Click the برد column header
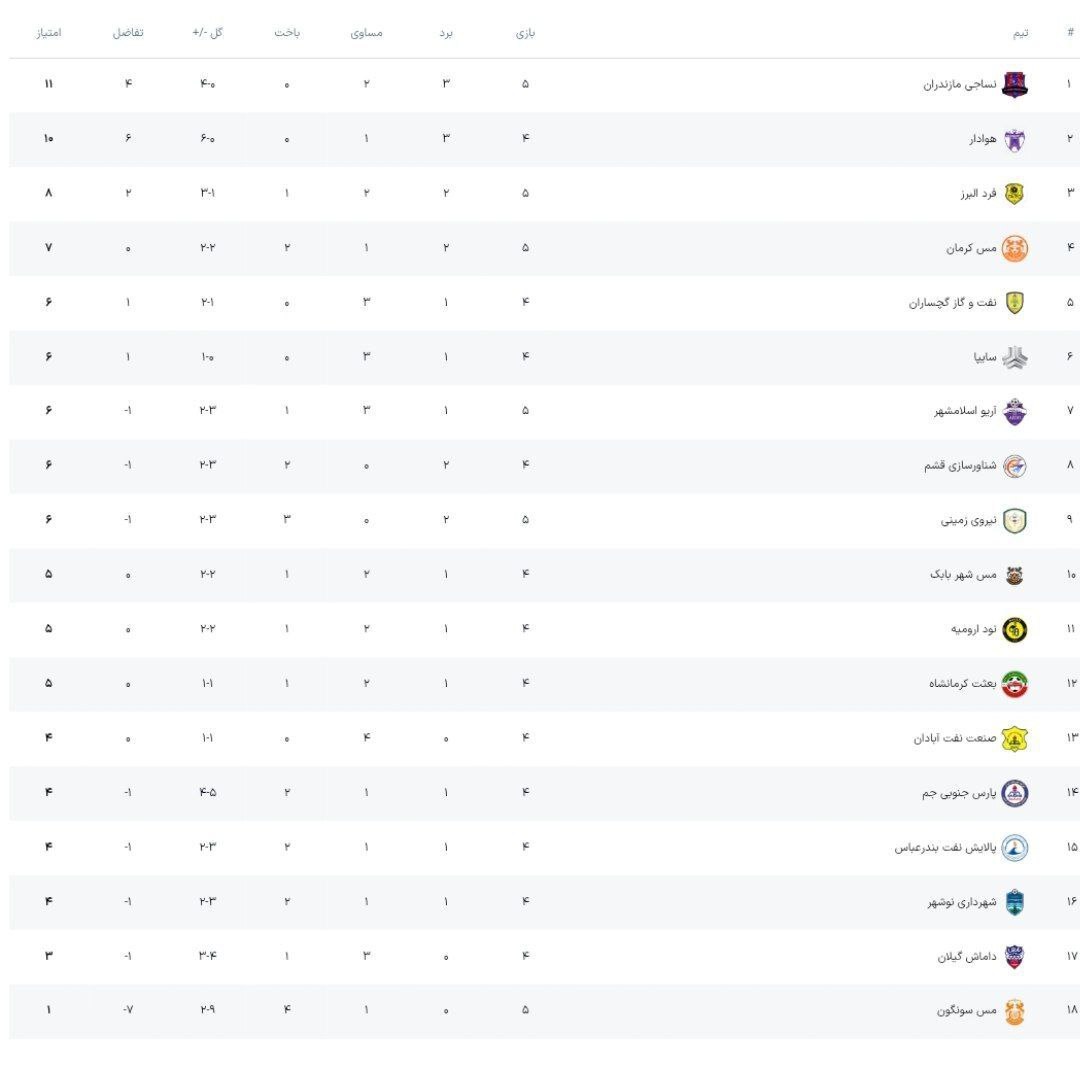Viewport: 1080px width, 1065px height. point(446,33)
